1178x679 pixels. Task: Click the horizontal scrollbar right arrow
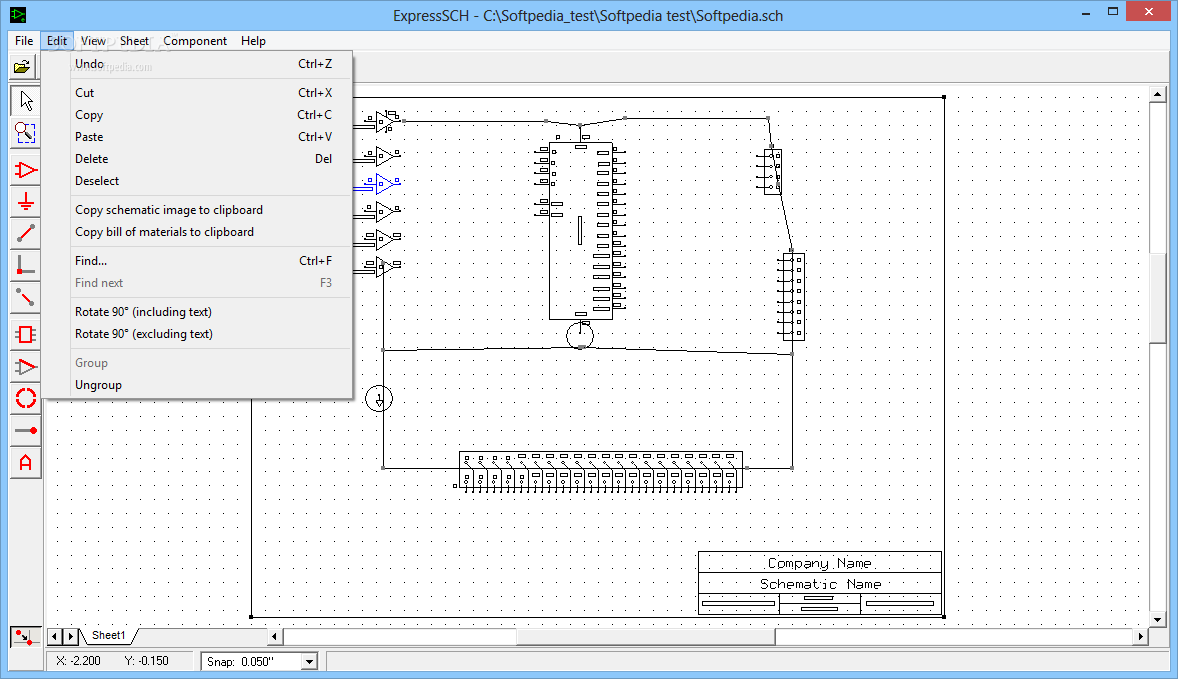[1140, 637]
